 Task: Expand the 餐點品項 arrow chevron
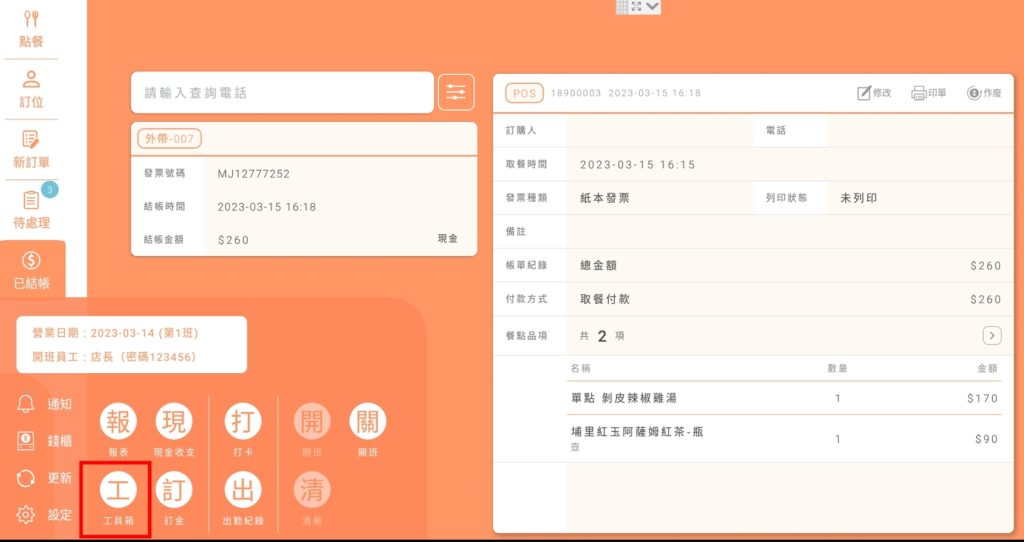[x=991, y=335]
